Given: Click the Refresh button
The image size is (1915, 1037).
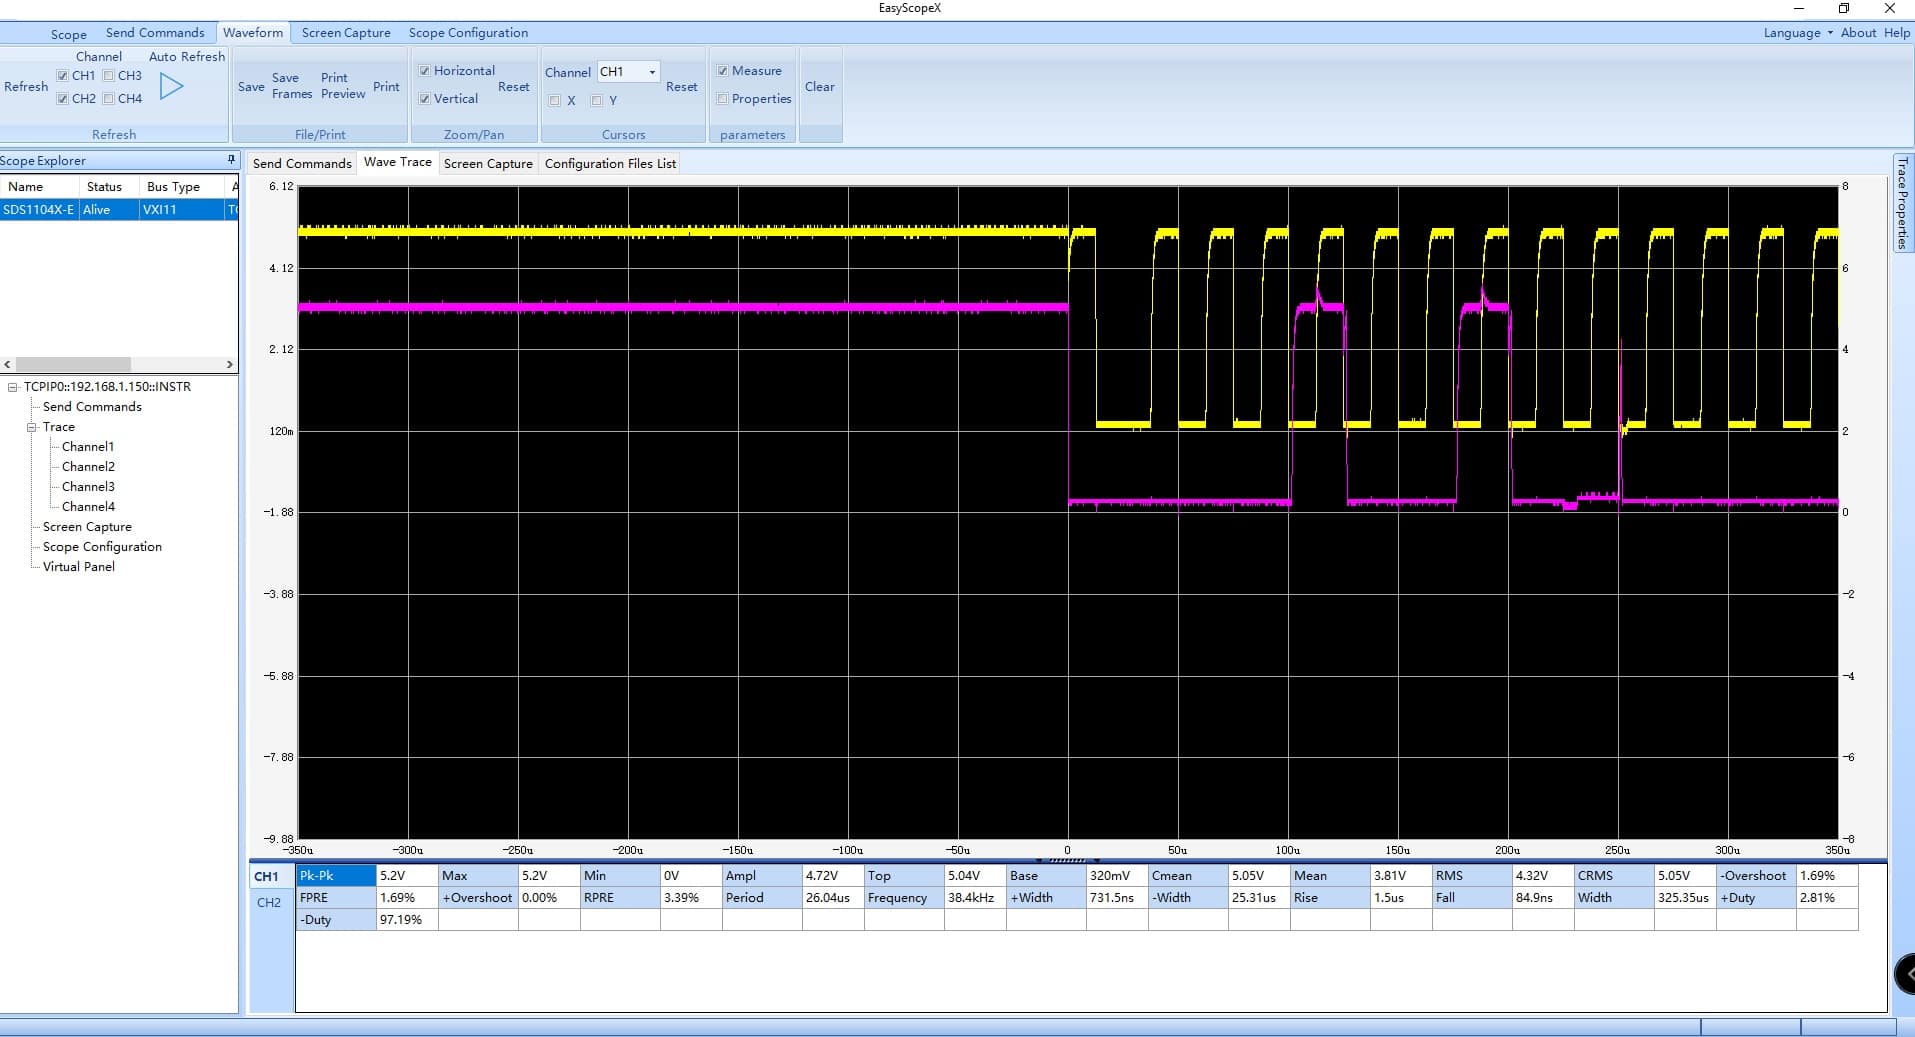Looking at the screenshot, I should tap(26, 87).
